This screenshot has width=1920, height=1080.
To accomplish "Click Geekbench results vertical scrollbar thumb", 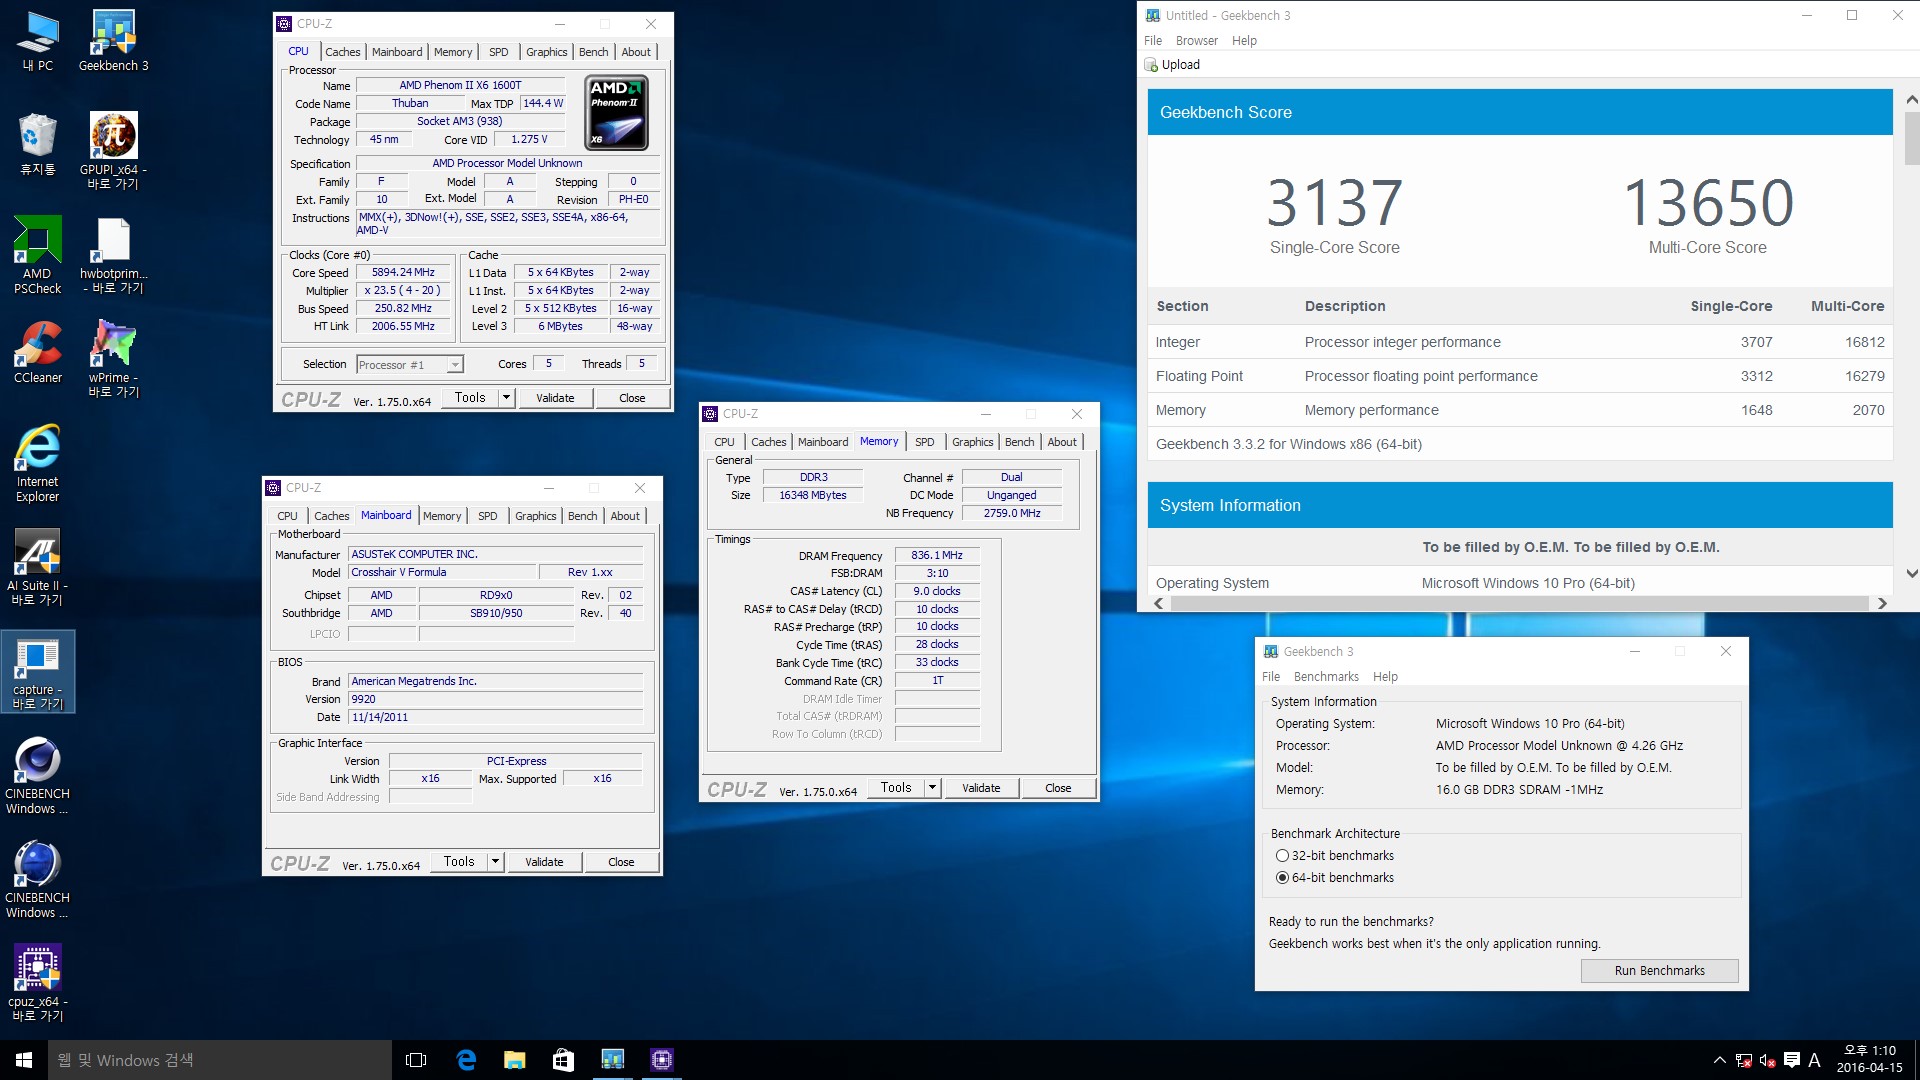I will [1911, 138].
